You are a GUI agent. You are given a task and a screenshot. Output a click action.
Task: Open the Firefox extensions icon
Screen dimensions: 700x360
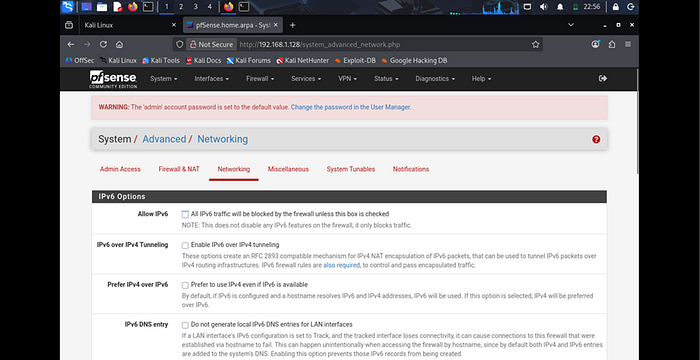point(612,44)
